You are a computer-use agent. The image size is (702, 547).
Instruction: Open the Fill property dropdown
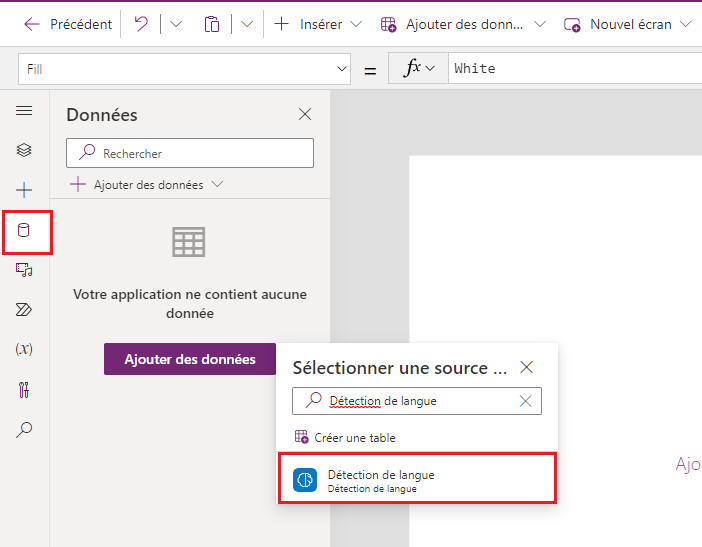(340, 69)
